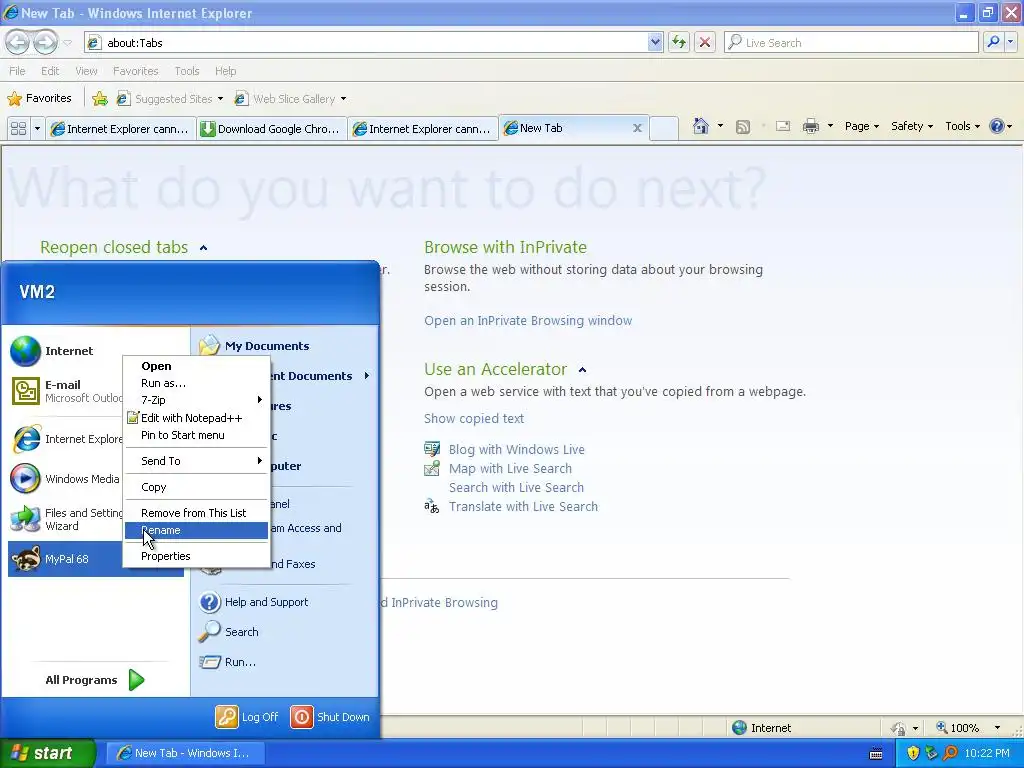Click the Back navigation arrow
This screenshot has height=768, width=1024.
[17, 42]
